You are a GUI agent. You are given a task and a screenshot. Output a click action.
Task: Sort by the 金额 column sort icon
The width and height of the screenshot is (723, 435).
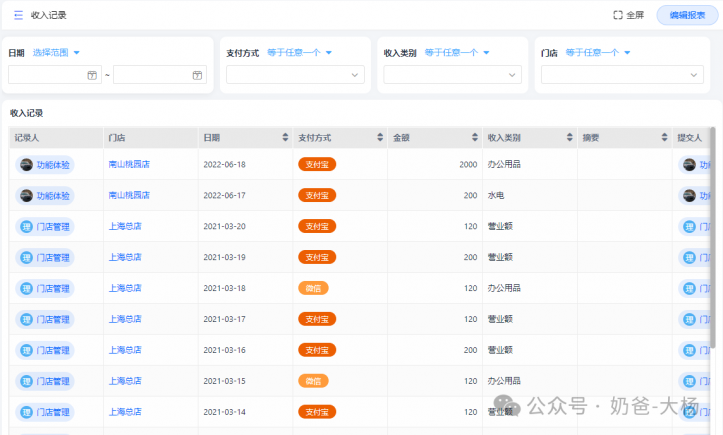click(475, 137)
